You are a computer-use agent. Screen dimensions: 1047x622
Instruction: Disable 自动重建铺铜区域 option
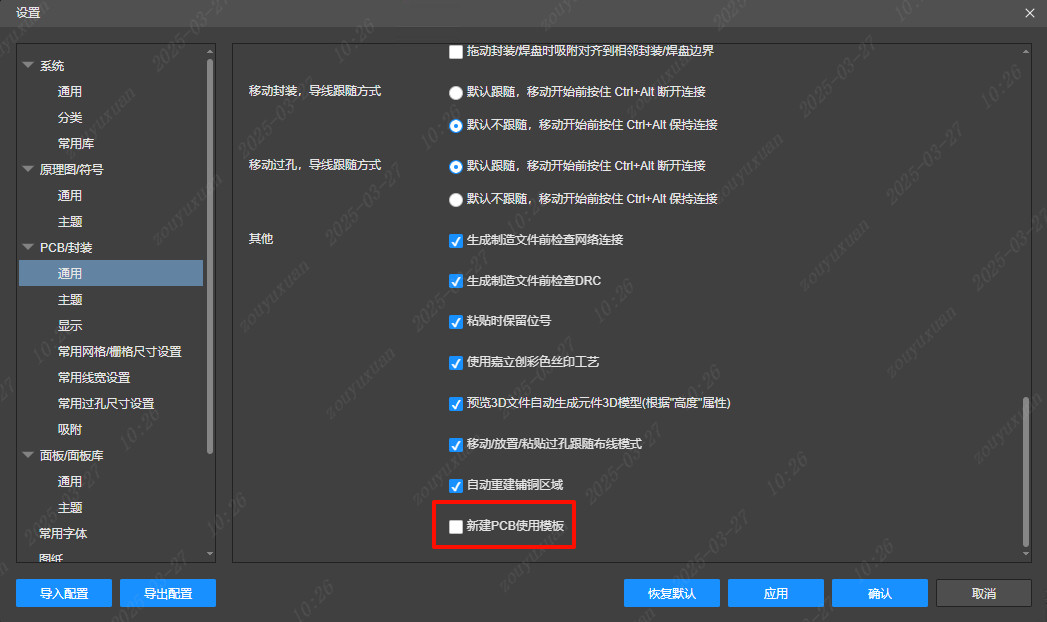click(x=456, y=485)
